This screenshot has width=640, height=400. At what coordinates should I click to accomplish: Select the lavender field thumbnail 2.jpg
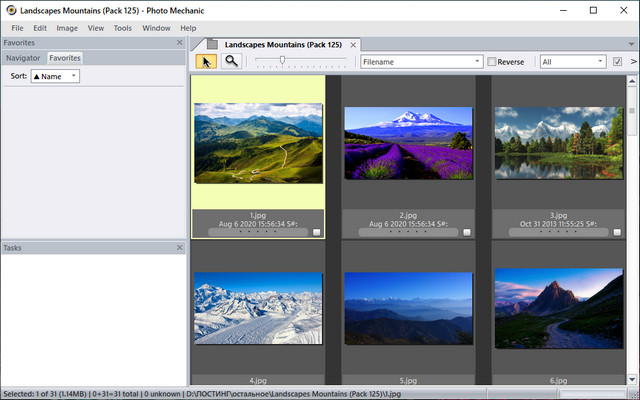[407, 144]
